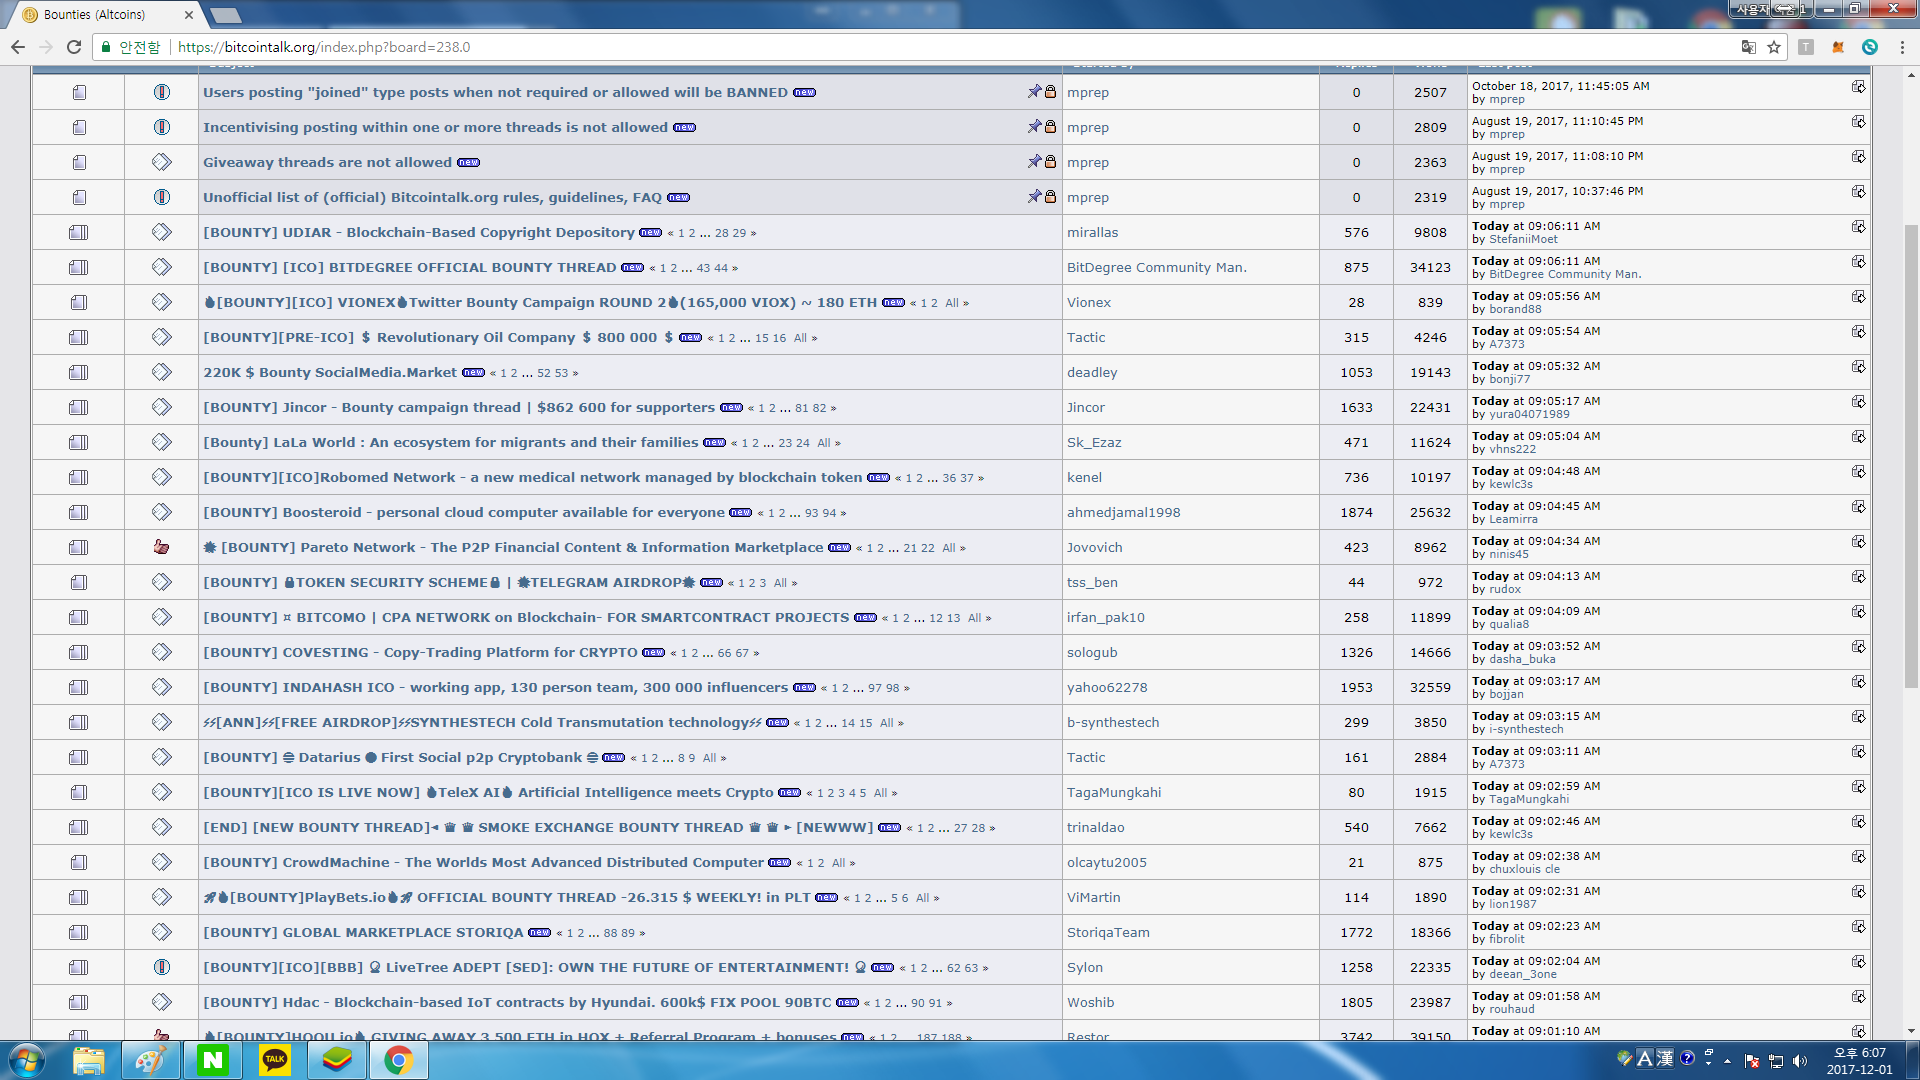Click the orange extension icon in Chrome toolbar
Image resolution: width=1920 pixels, height=1080 pixels.
(x=1838, y=47)
